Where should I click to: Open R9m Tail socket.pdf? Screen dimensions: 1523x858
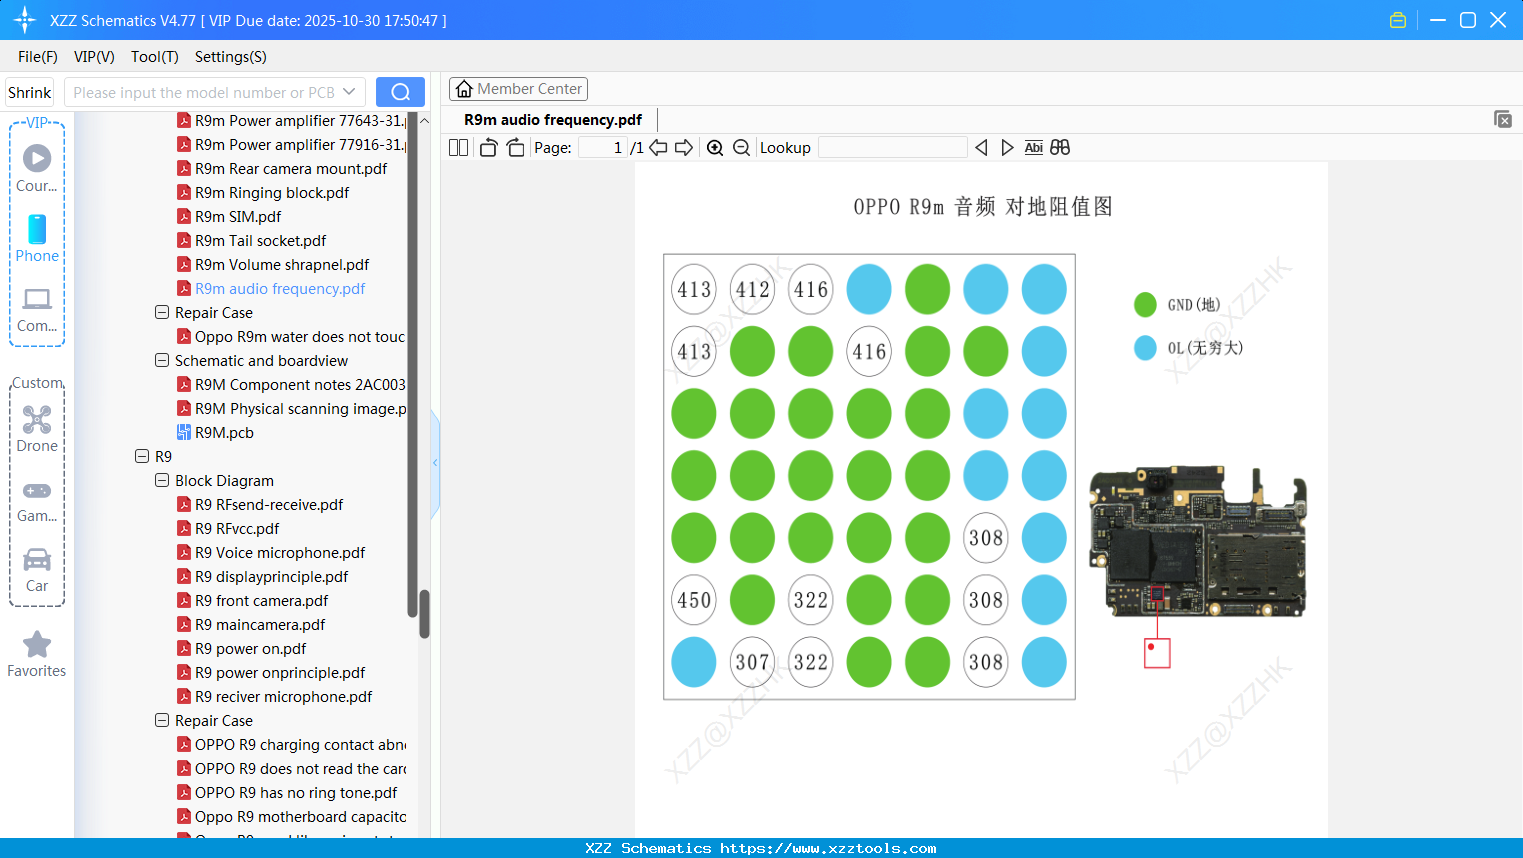point(260,240)
